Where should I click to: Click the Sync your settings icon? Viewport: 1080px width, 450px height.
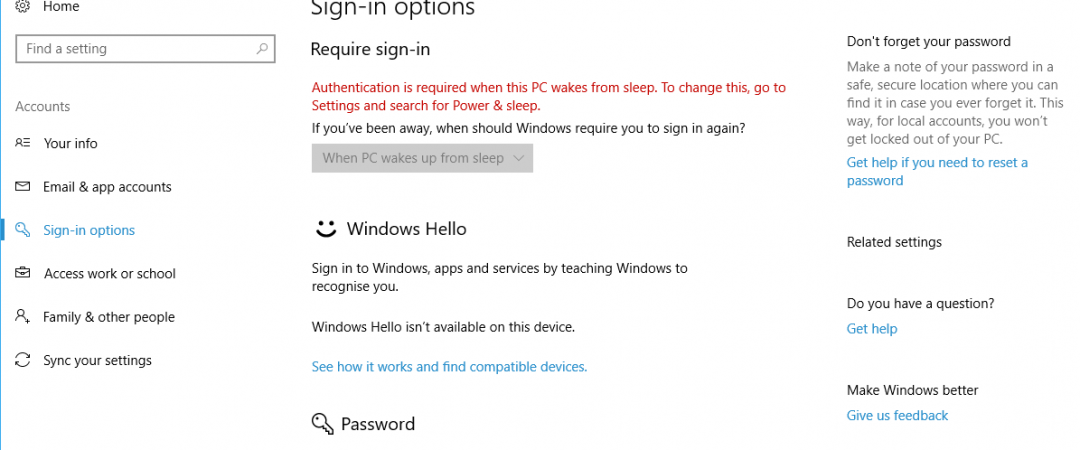pos(23,360)
